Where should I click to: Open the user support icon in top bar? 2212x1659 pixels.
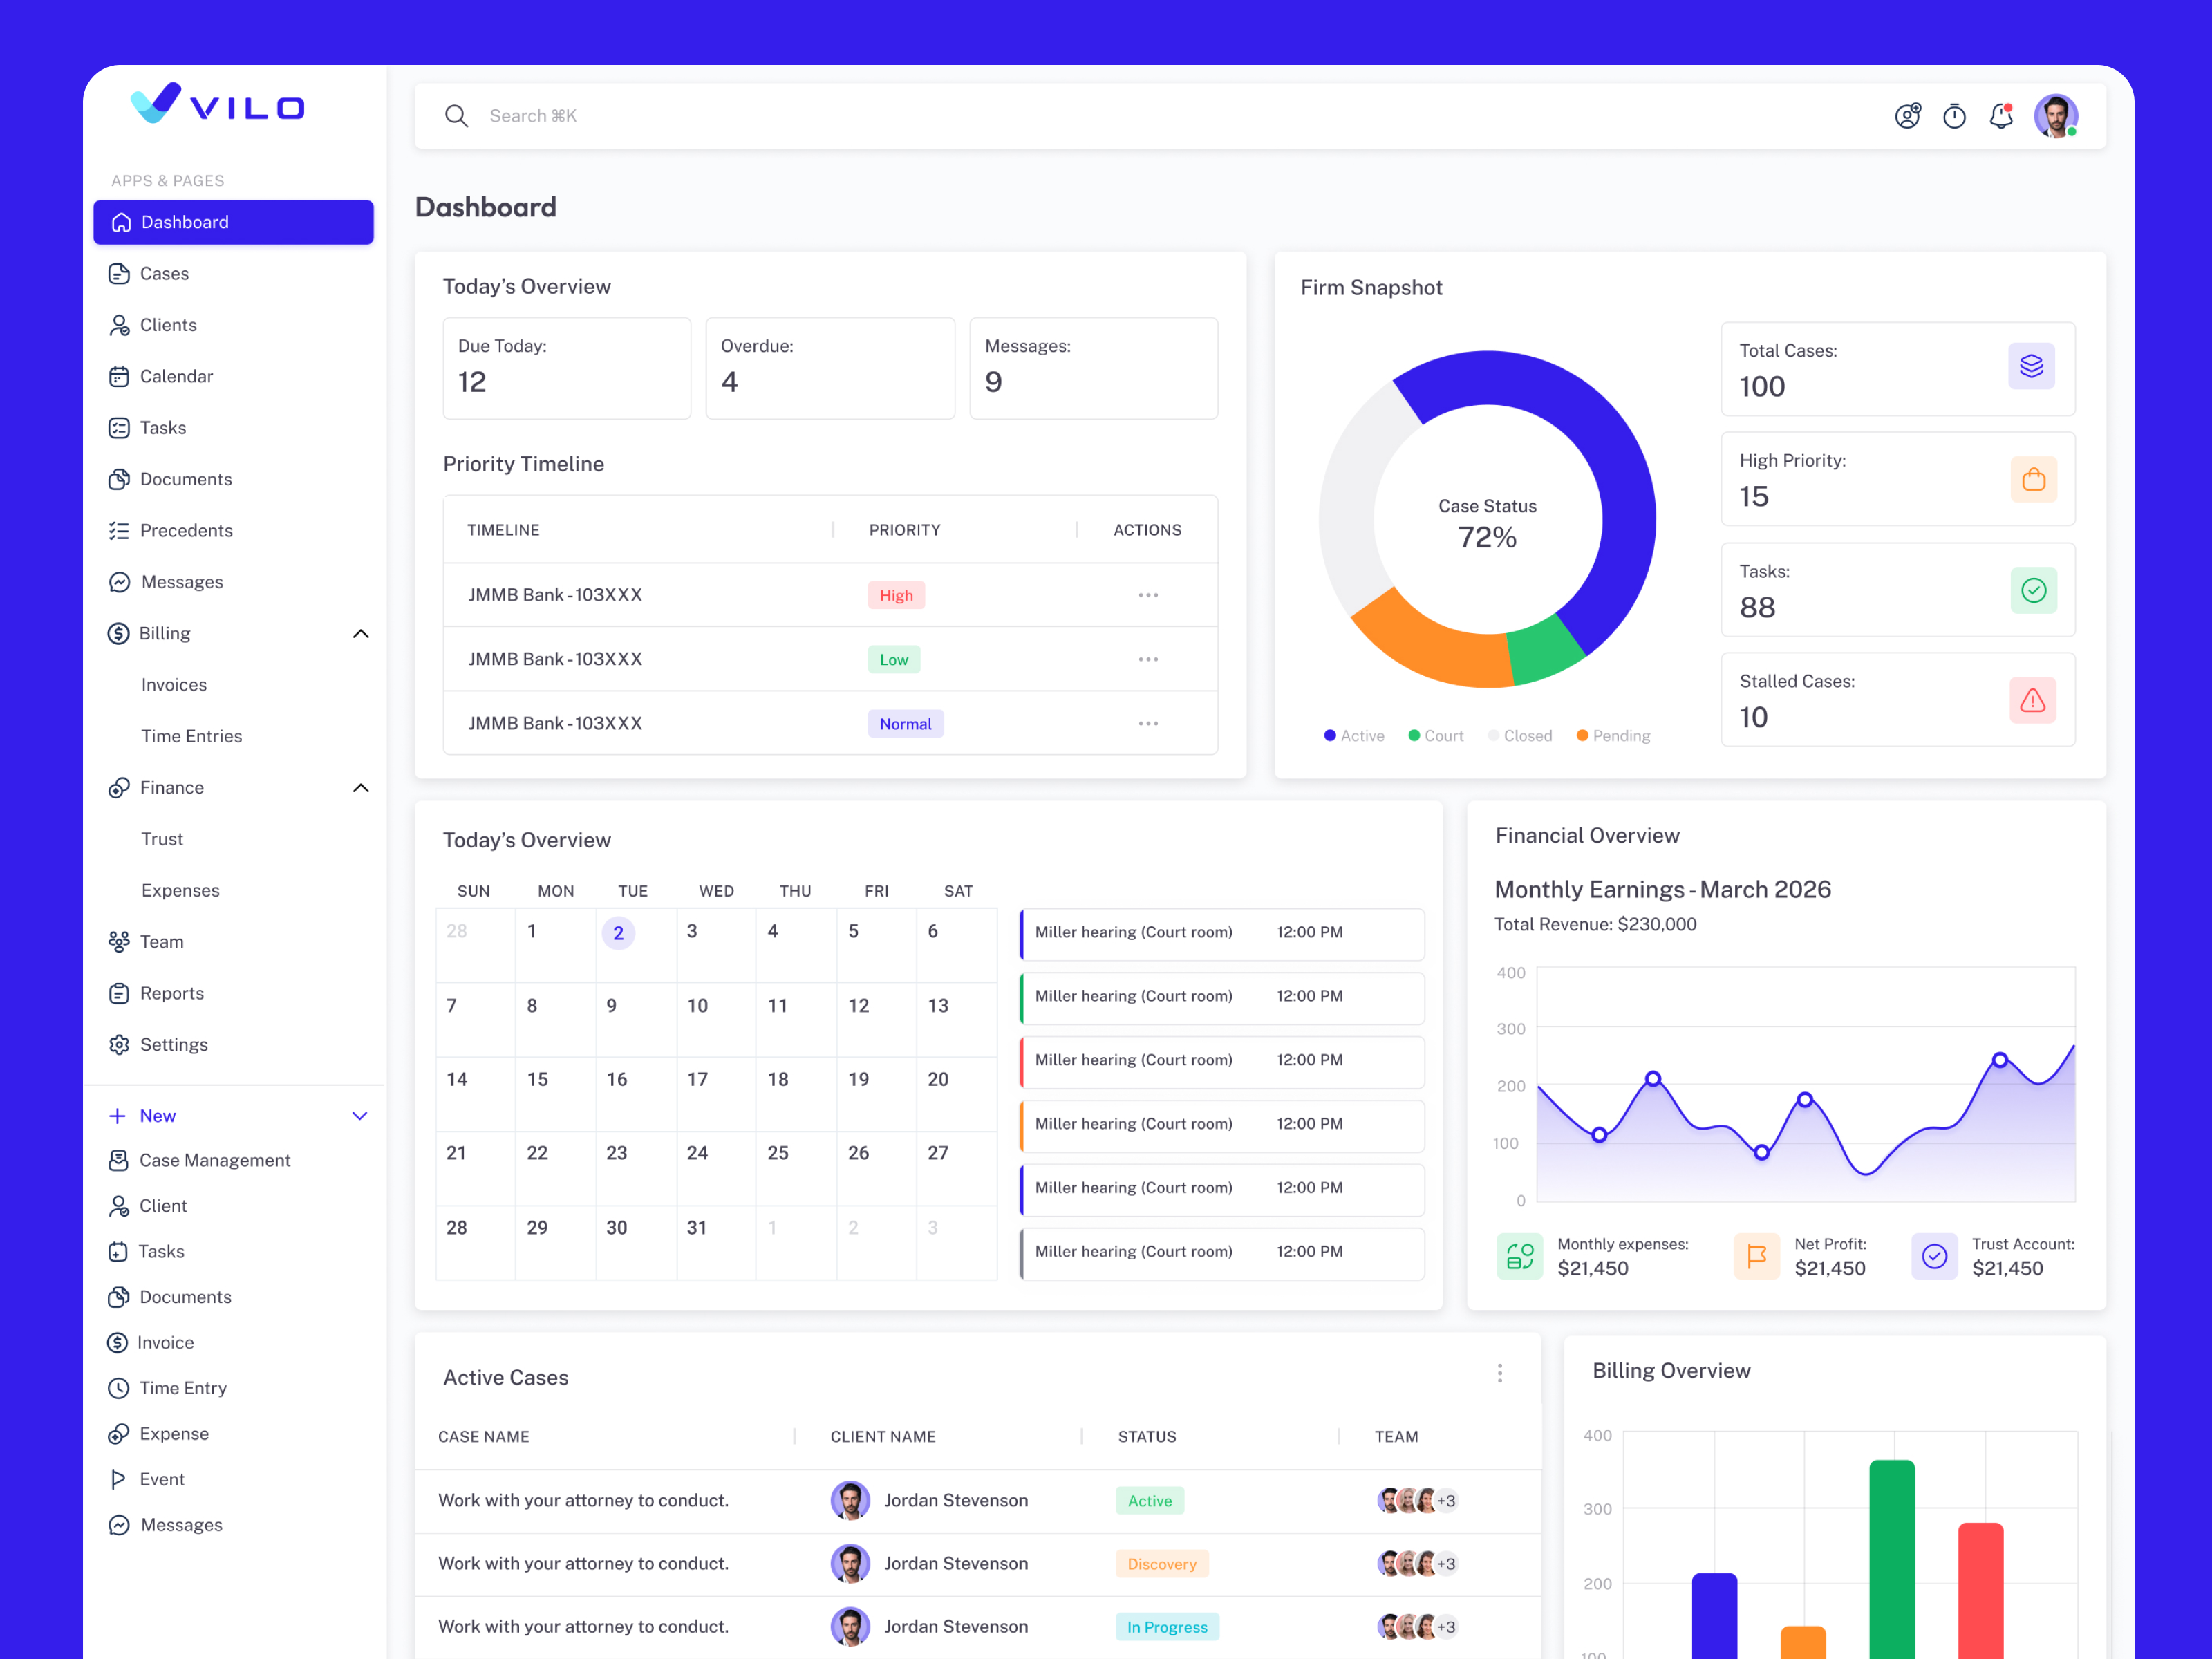click(1907, 116)
